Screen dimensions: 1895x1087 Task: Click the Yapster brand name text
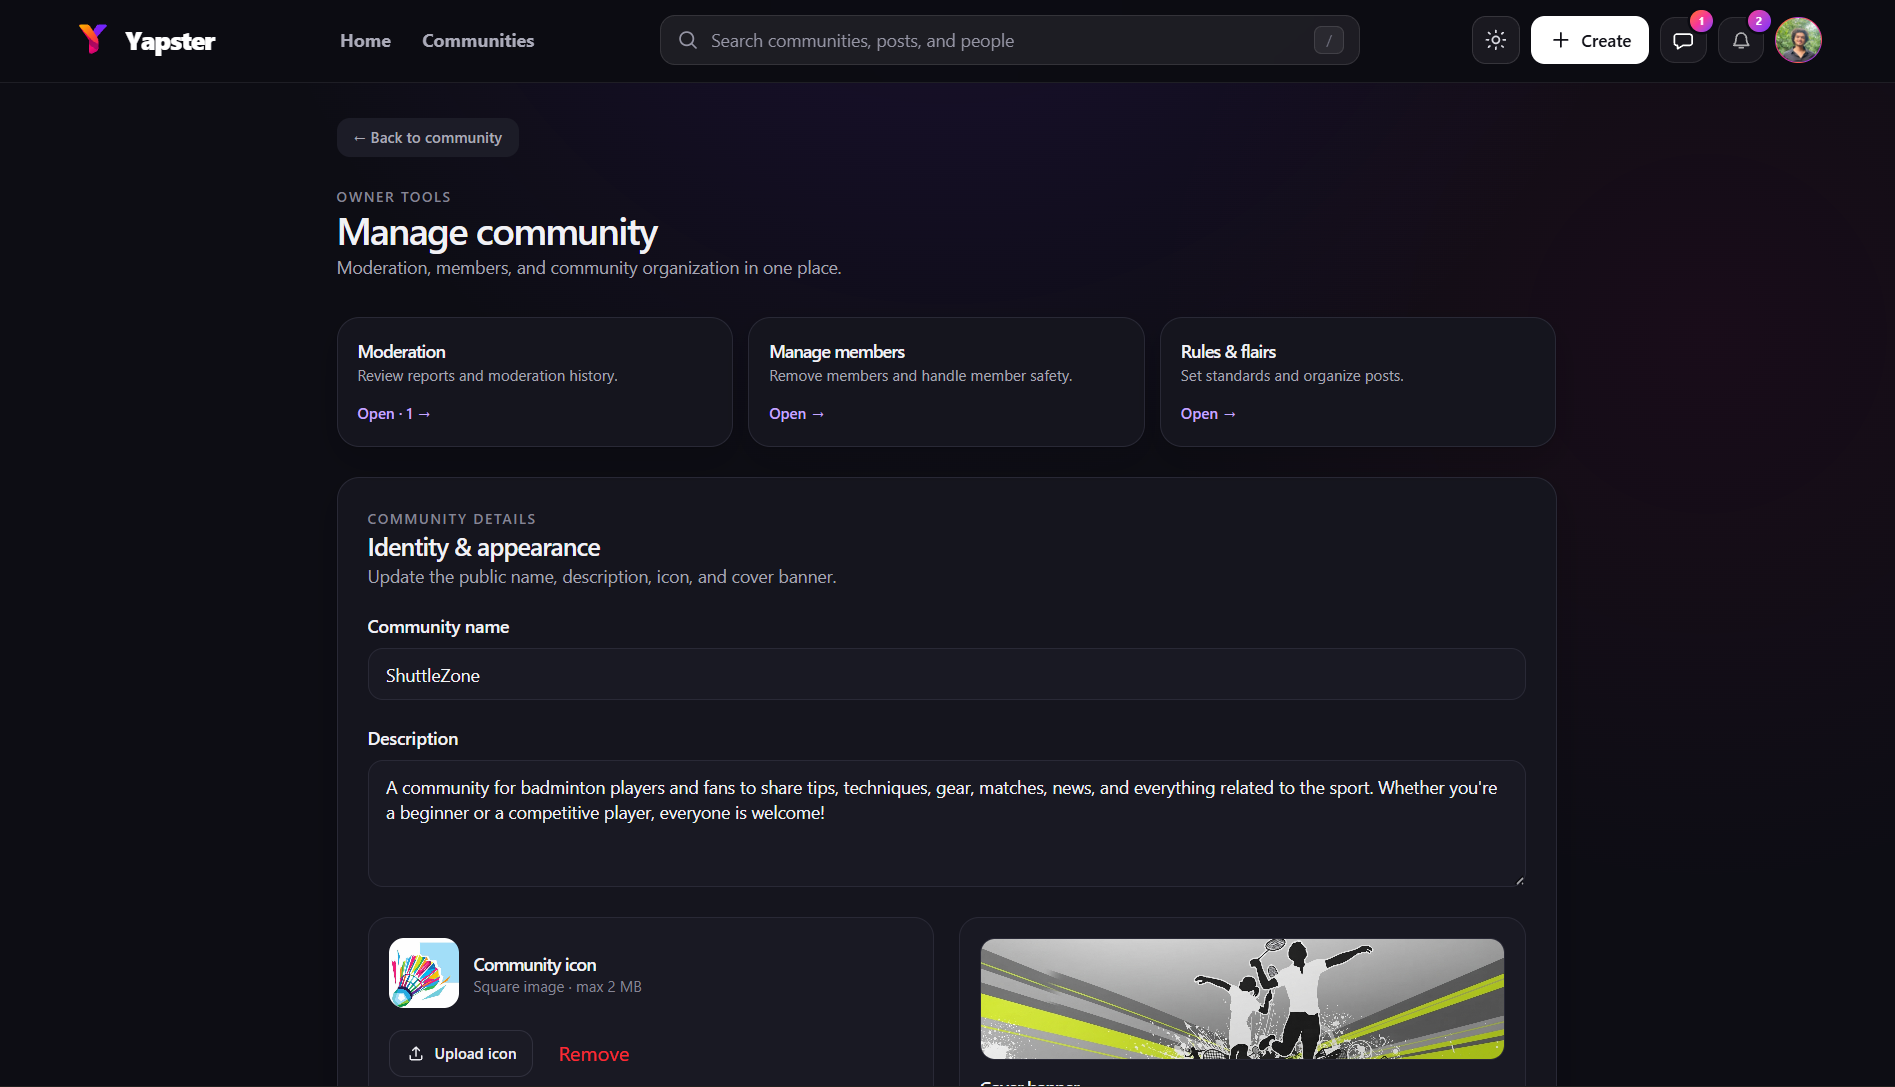(170, 41)
